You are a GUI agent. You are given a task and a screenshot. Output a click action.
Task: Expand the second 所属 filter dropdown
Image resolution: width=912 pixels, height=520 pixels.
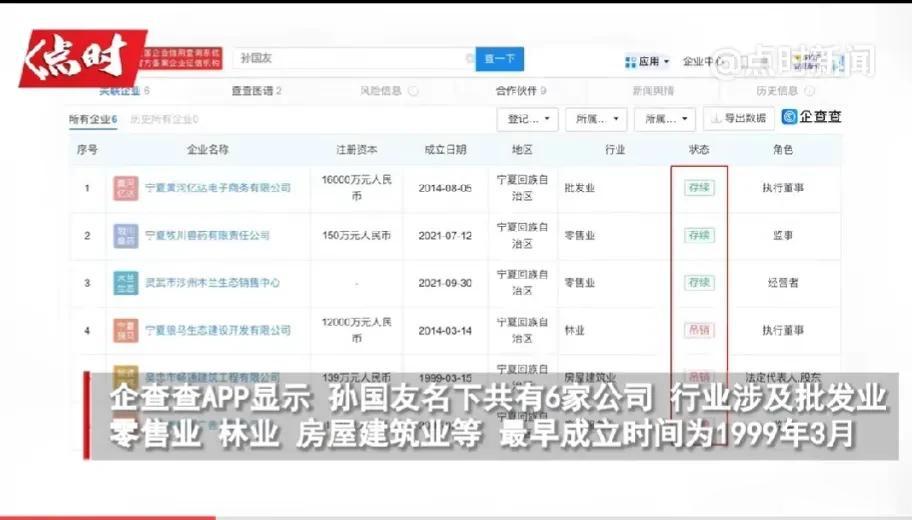pos(665,119)
